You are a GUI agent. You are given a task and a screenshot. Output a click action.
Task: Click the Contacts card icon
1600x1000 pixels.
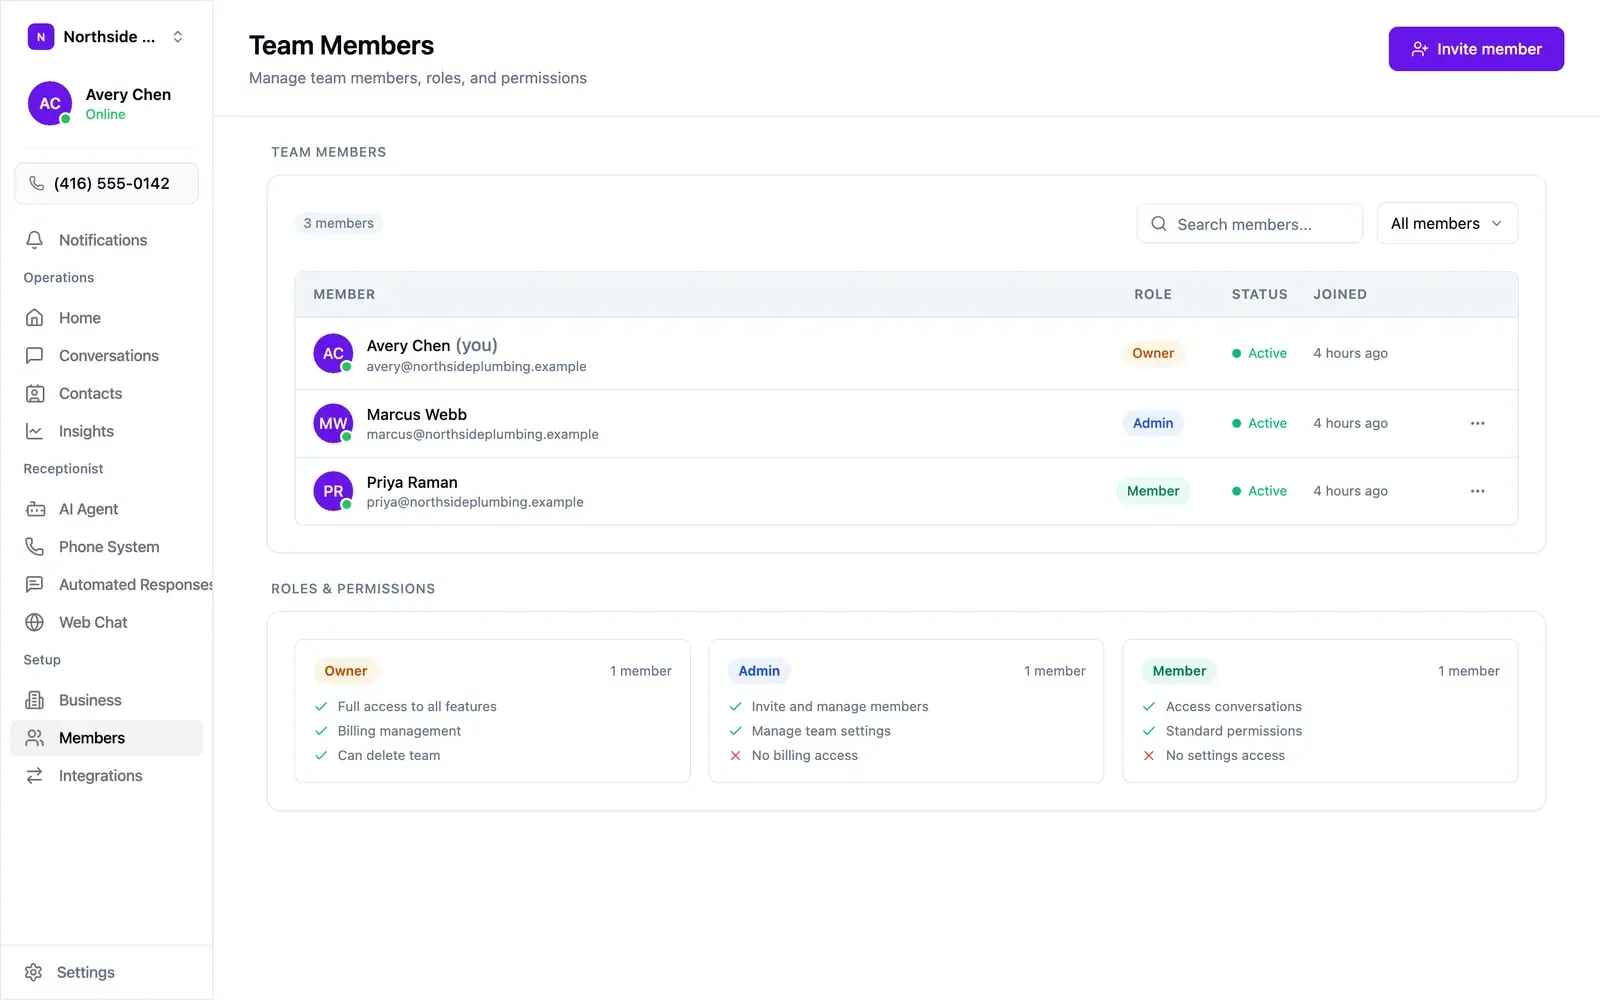34,394
